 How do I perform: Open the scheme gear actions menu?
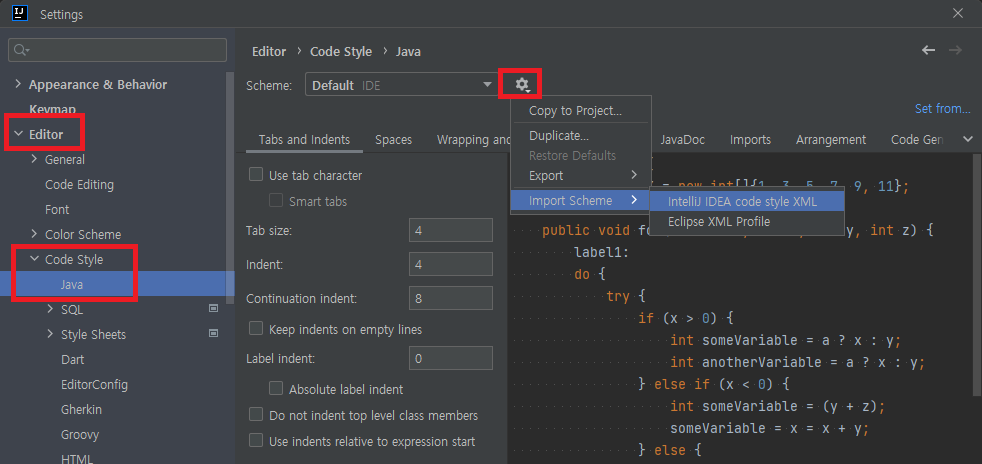(522, 85)
